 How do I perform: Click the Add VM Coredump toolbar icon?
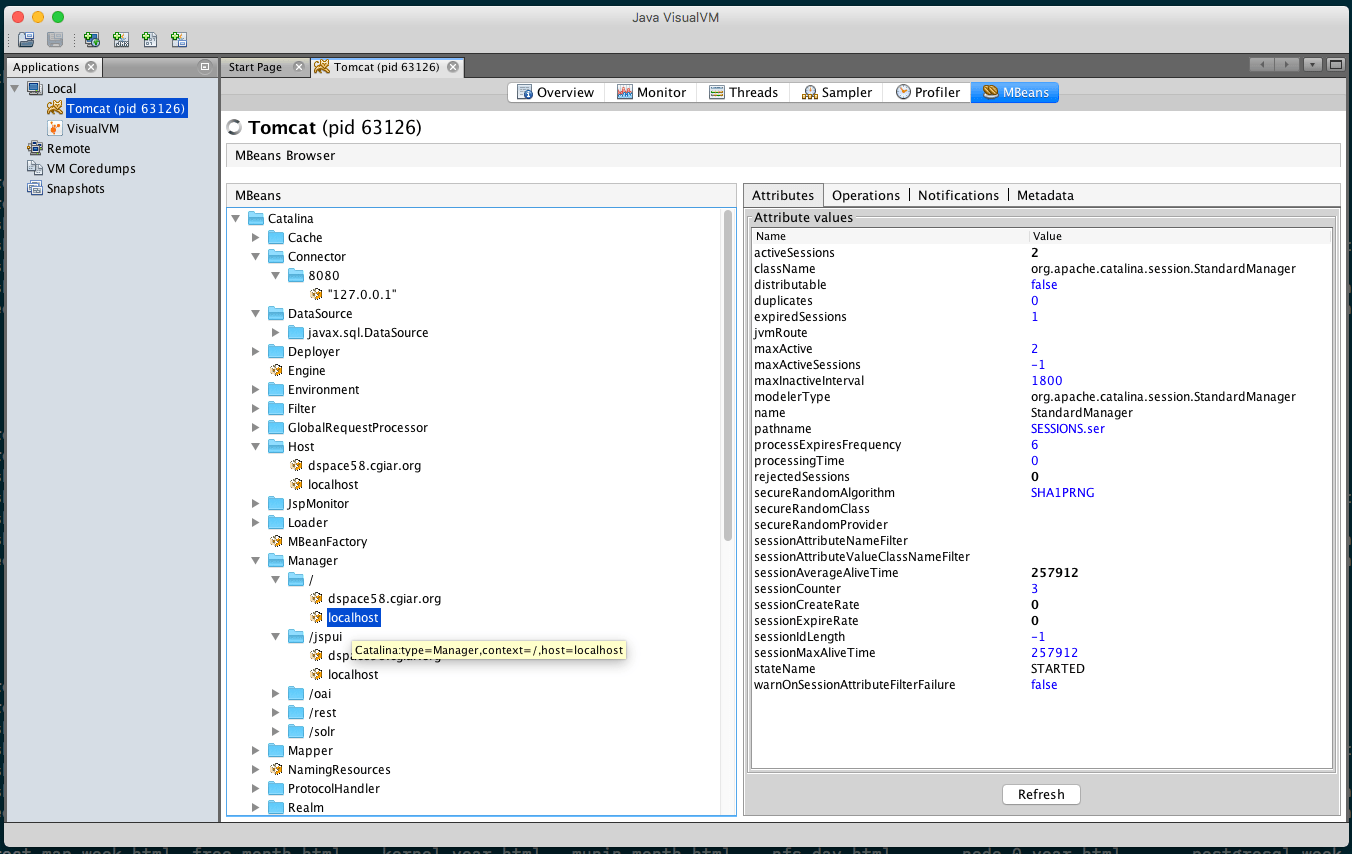pyautogui.click(x=150, y=40)
